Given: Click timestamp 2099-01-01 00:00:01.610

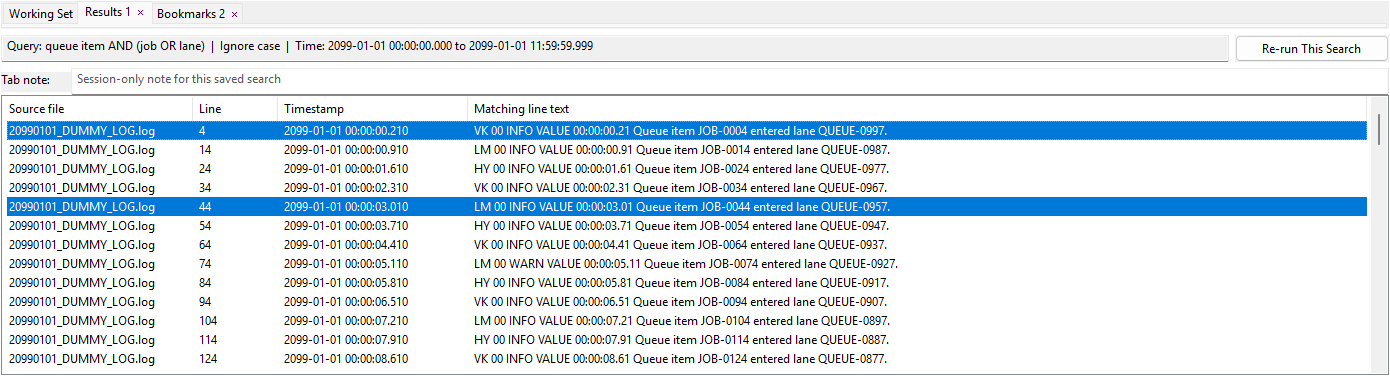Looking at the screenshot, I should click(346, 169).
